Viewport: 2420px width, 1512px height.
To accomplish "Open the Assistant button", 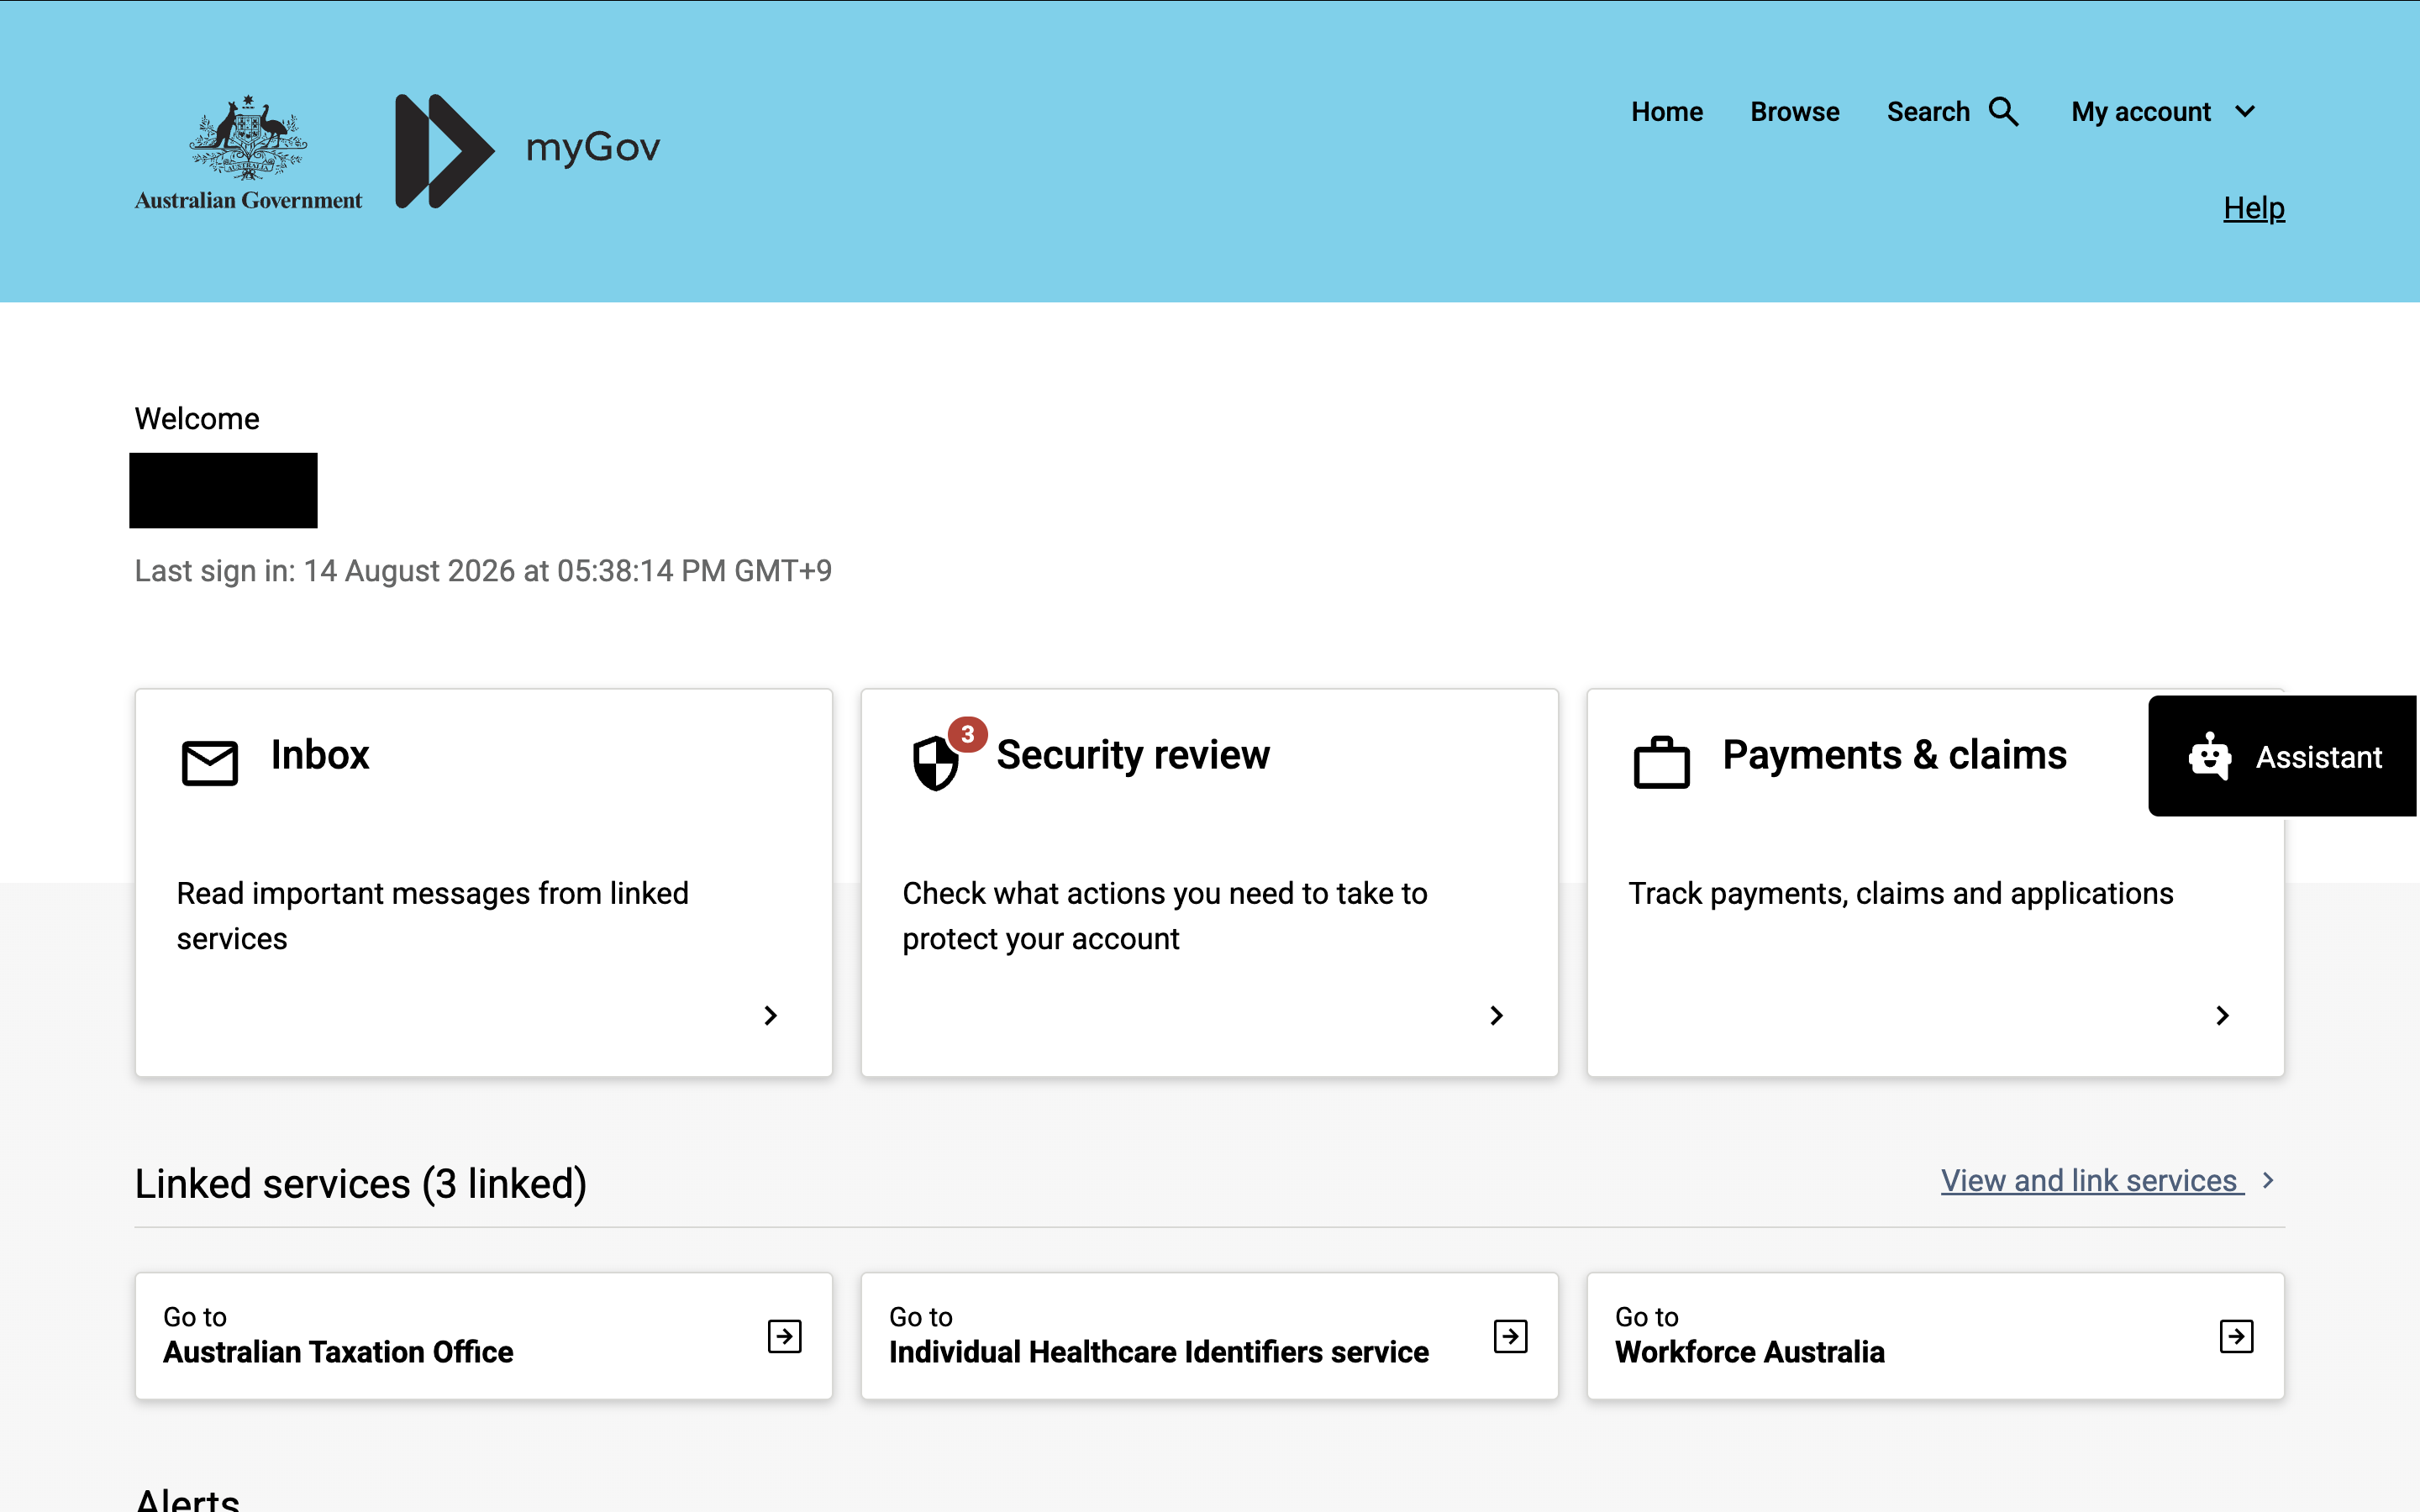I will (2283, 756).
